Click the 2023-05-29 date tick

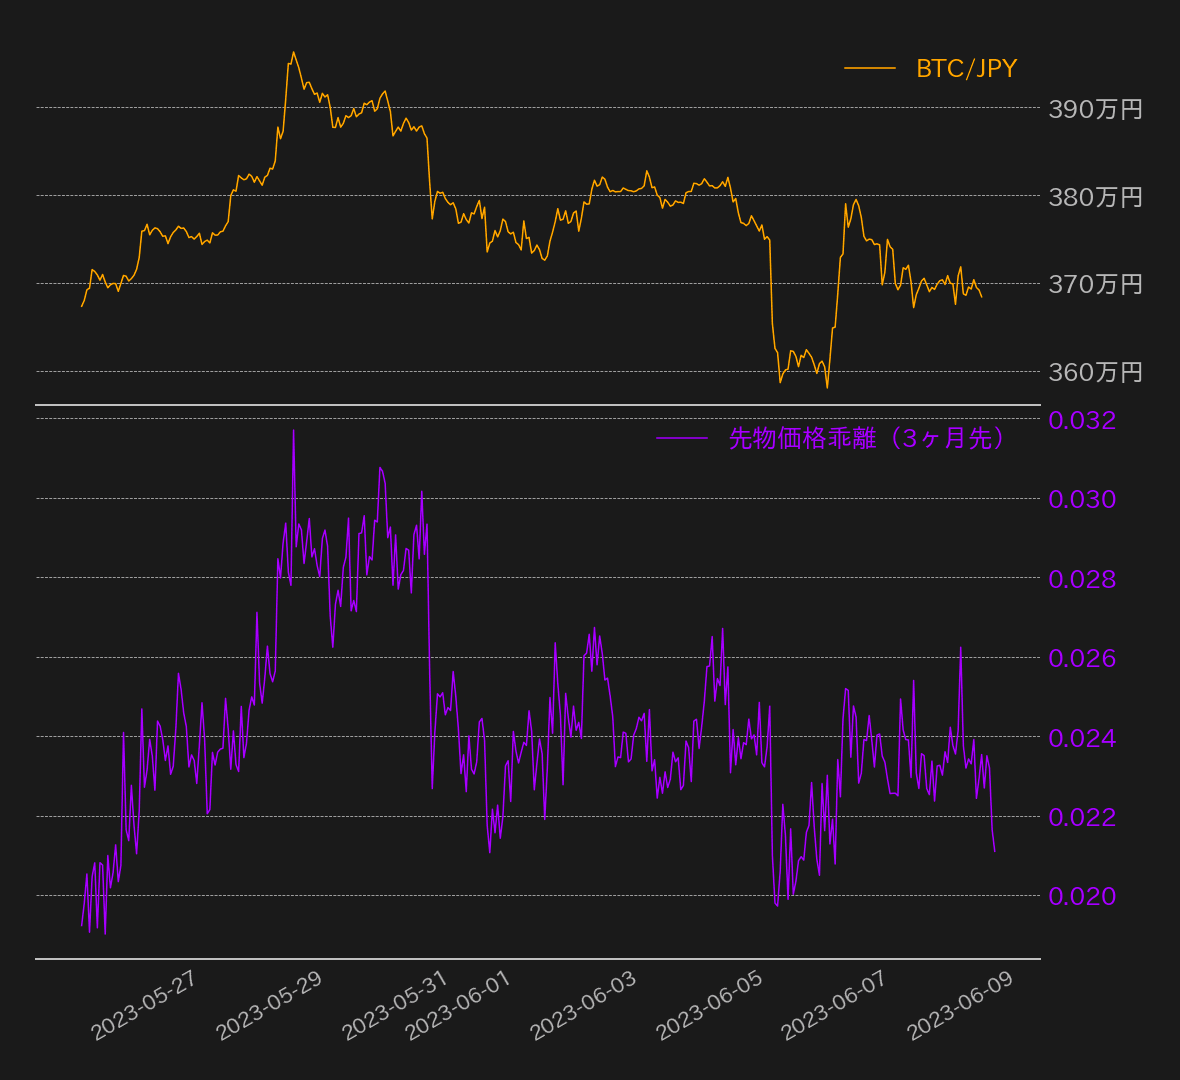(x=270, y=1005)
